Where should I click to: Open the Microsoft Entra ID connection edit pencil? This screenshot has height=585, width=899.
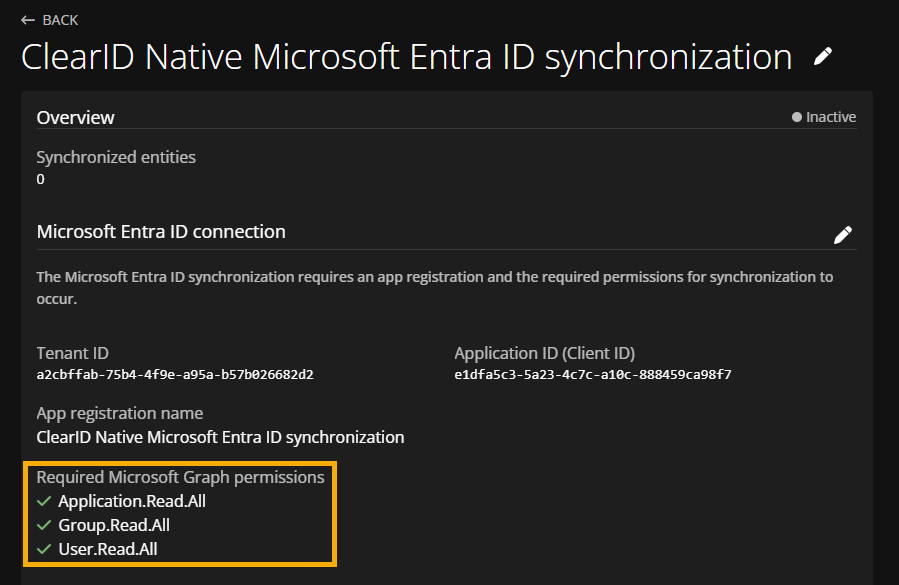click(843, 234)
